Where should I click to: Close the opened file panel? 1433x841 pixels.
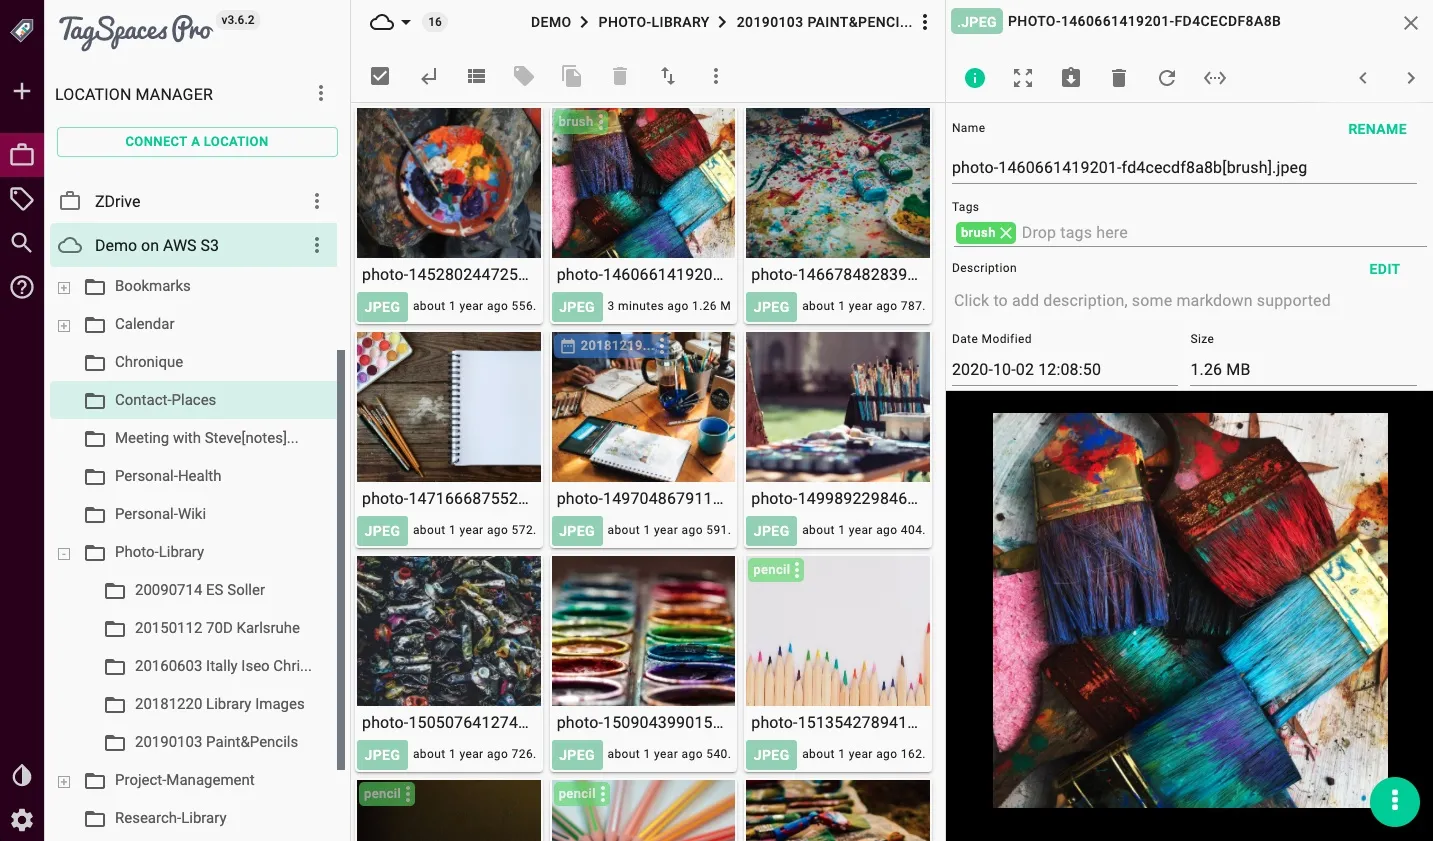tap(1411, 23)
